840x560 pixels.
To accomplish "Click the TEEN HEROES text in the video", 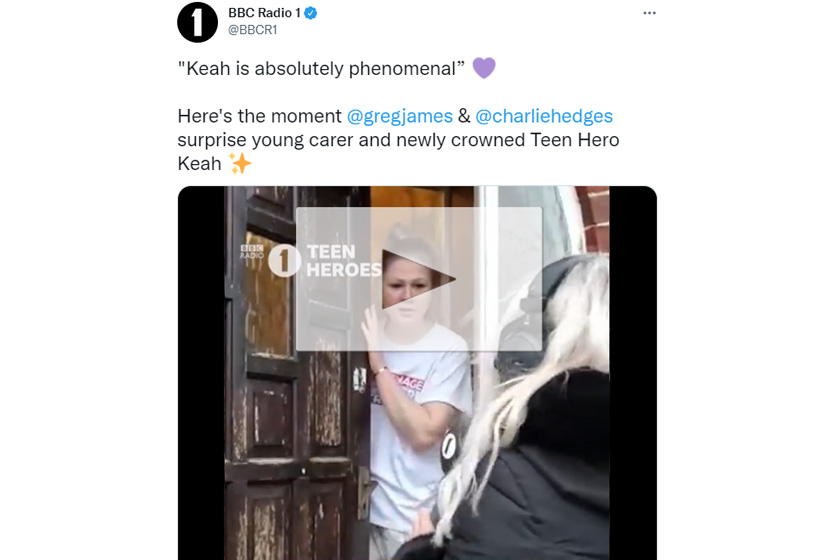I will 342,261.
